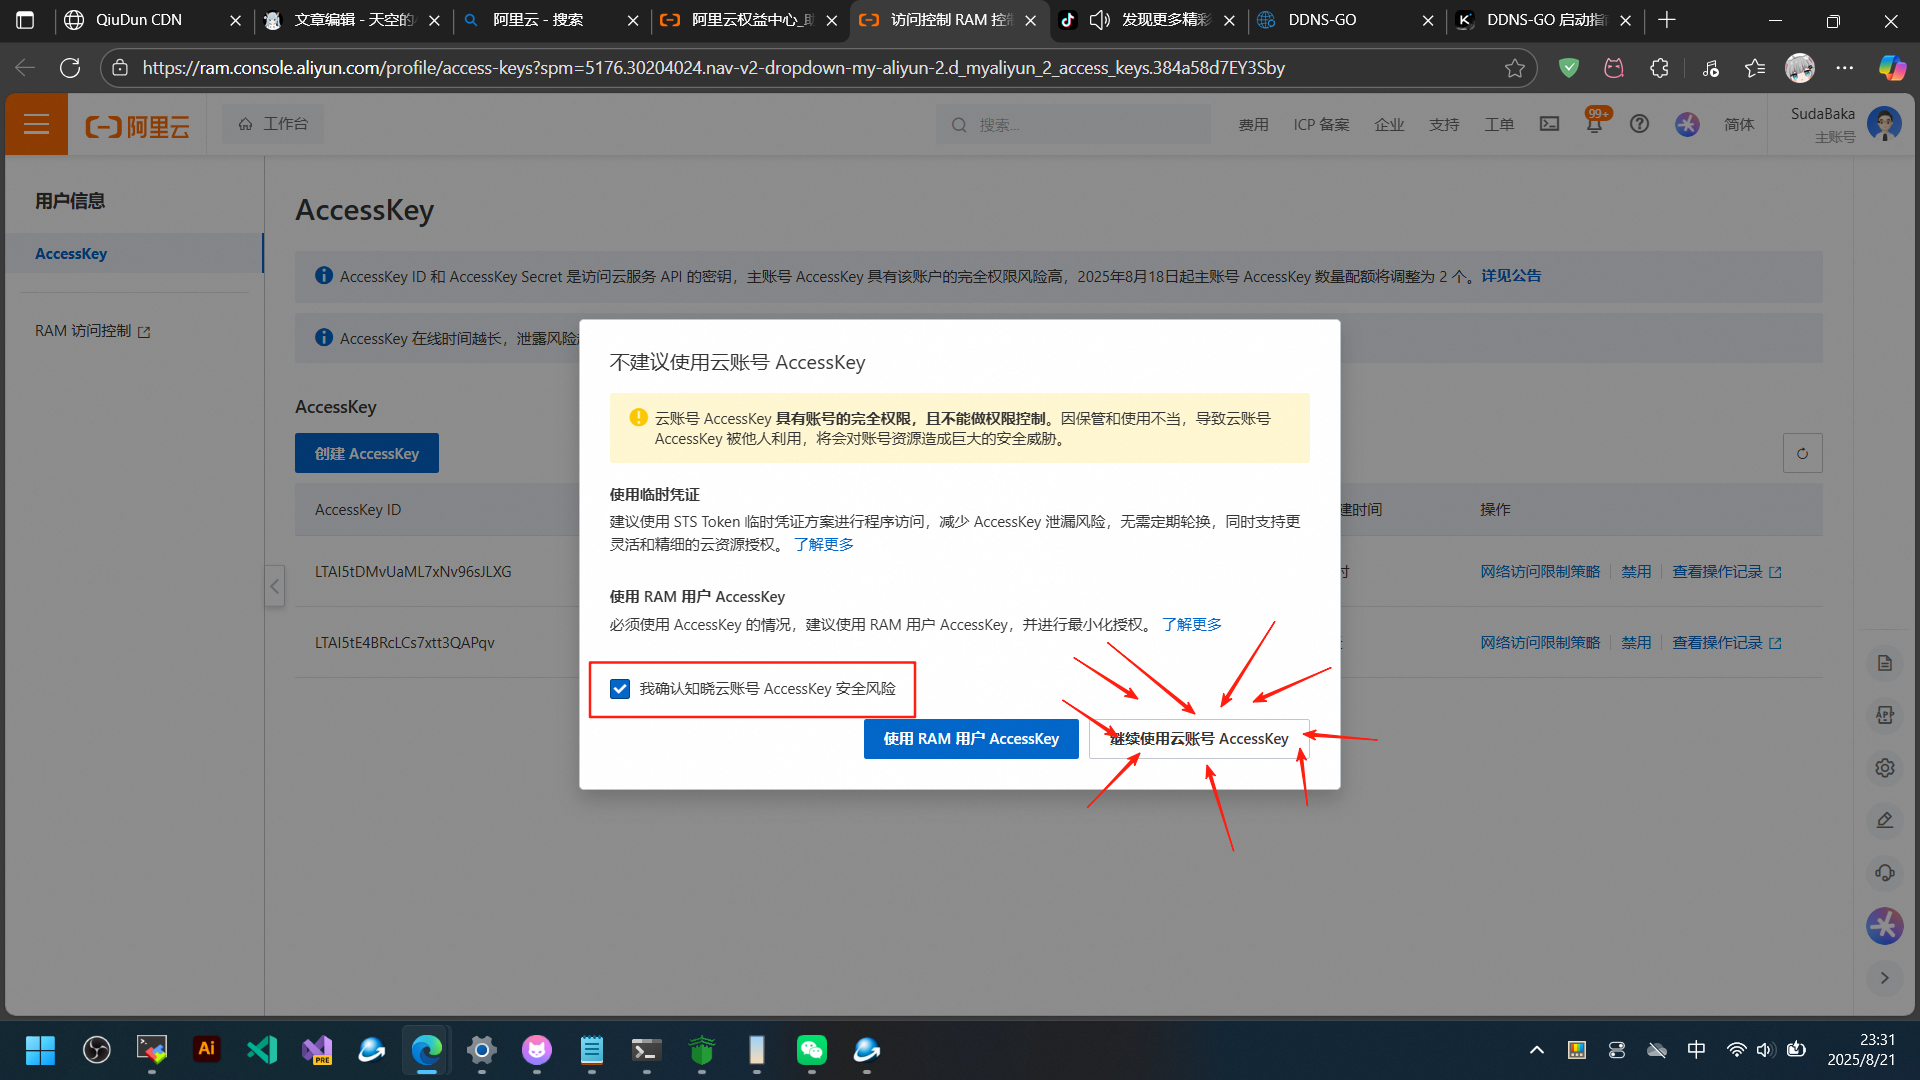Open Cloud Shell terminal icon in header
1920x1080 pixels.
[x=1549, y=124]
